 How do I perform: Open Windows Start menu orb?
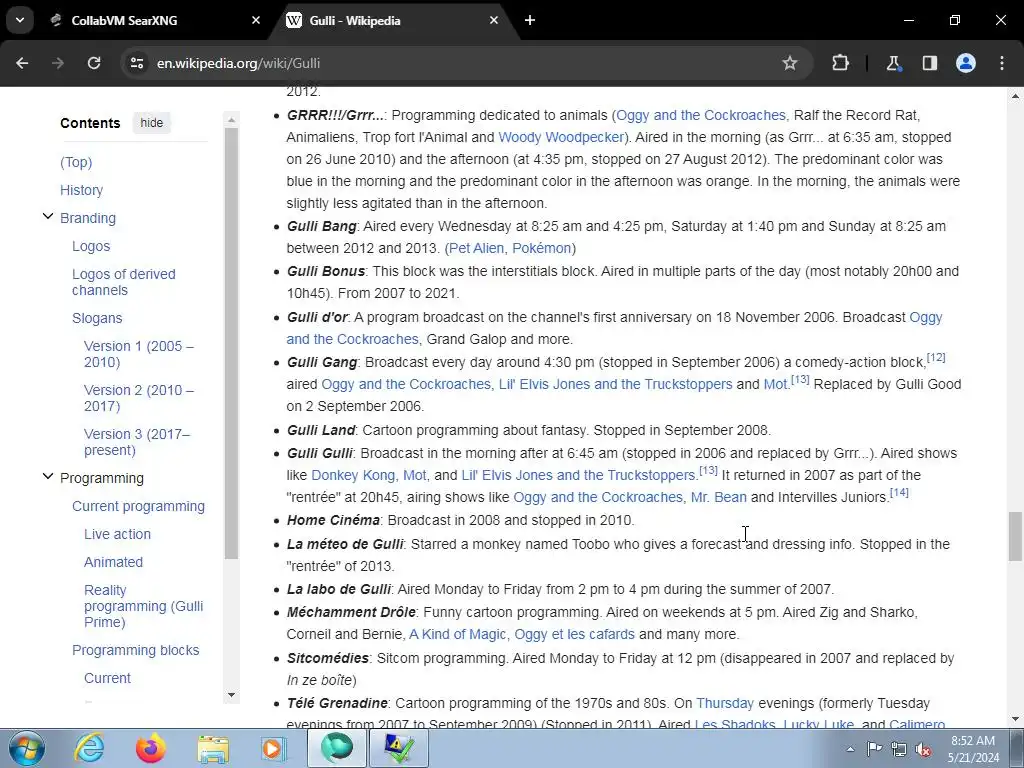[26, 748]
